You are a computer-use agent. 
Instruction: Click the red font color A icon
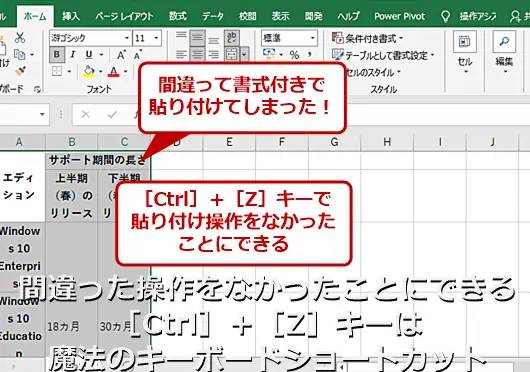point(114,71)
